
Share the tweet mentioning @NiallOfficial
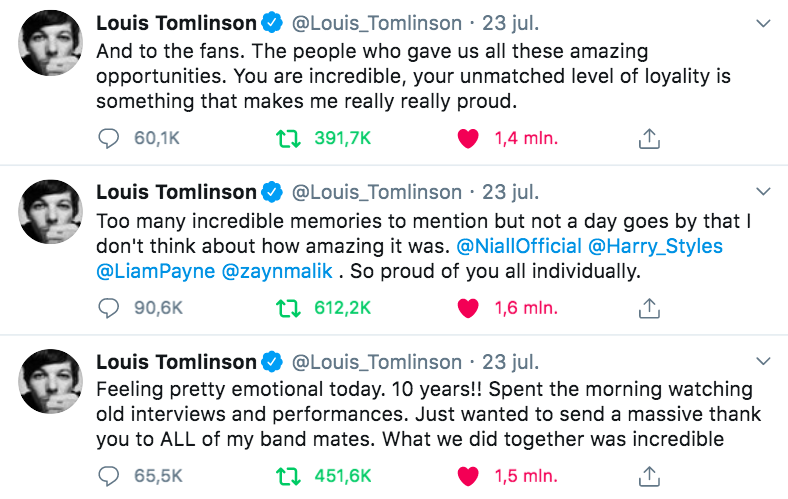click(648, 308)
